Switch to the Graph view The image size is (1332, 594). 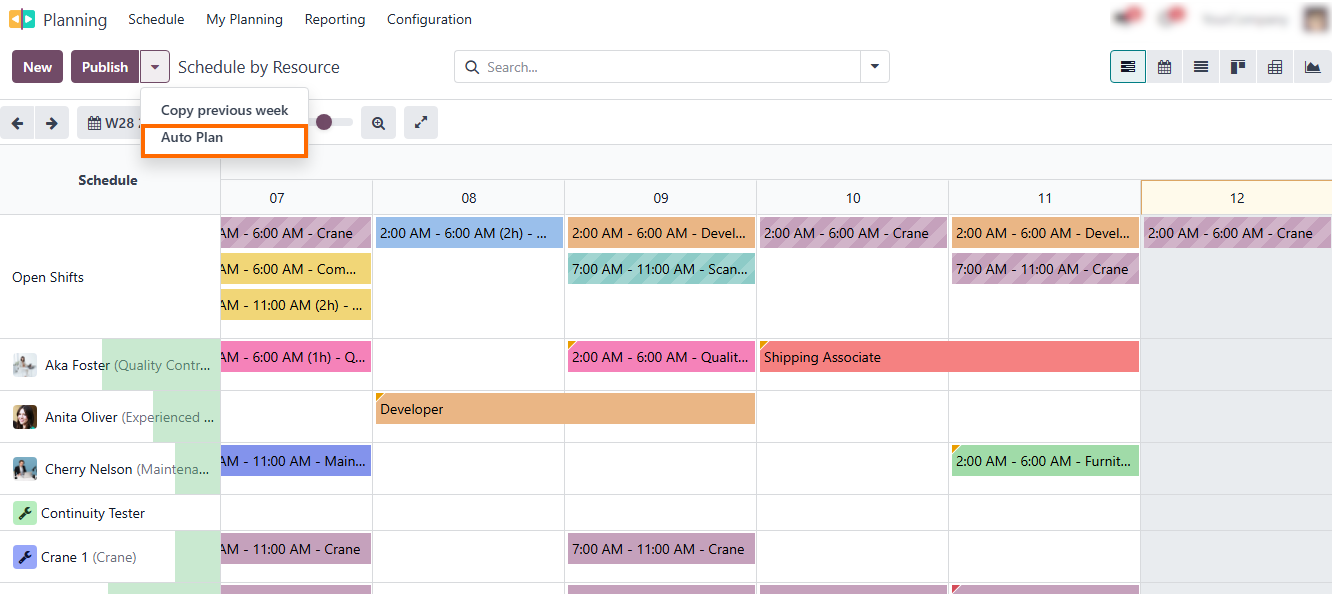pyautogui.click(x=1311, y=66)
